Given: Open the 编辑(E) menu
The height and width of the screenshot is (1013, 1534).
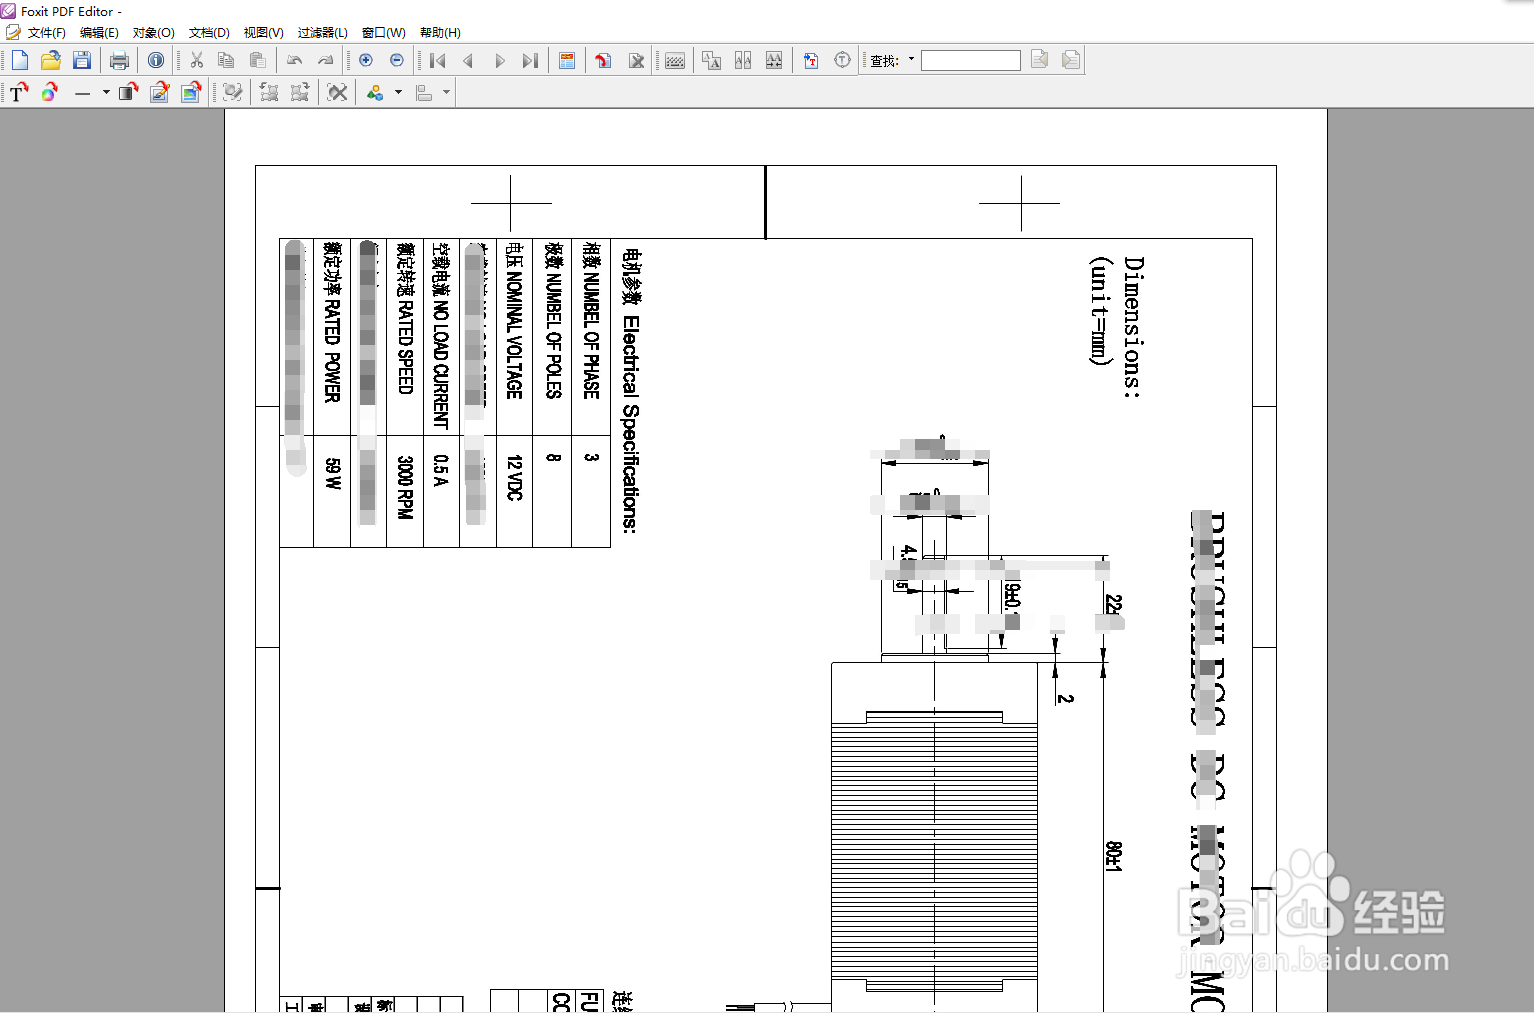Looking at the screenshot, I should 99,33.
